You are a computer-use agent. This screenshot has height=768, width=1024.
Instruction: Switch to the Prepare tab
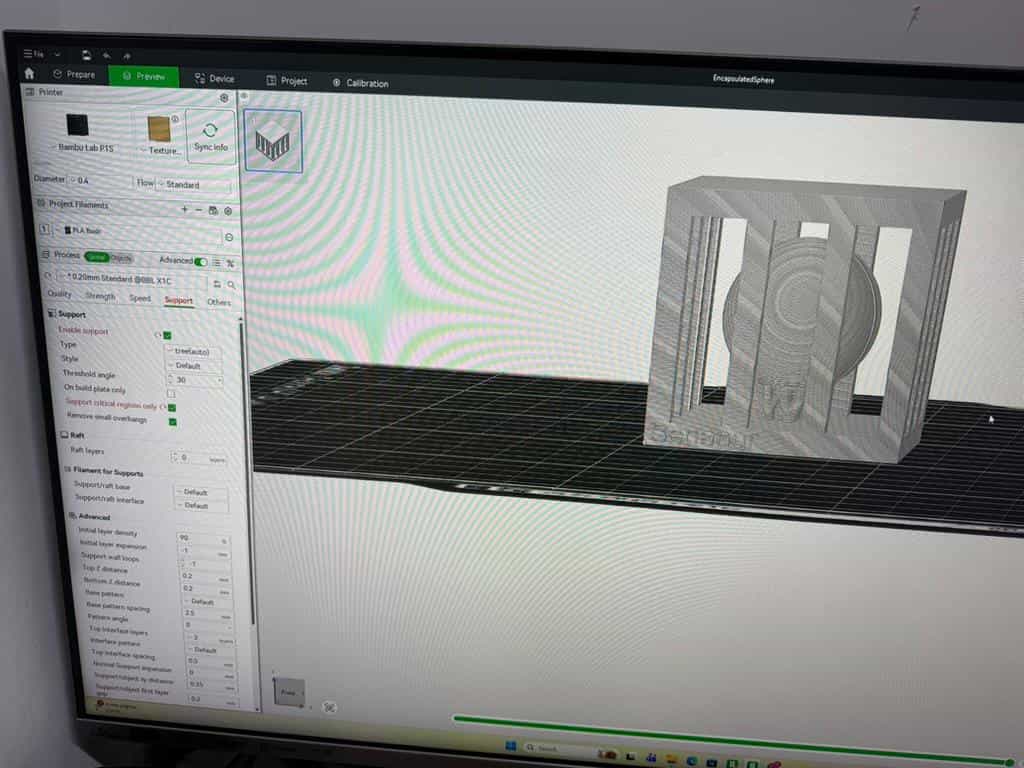click(x=74, y=74)
